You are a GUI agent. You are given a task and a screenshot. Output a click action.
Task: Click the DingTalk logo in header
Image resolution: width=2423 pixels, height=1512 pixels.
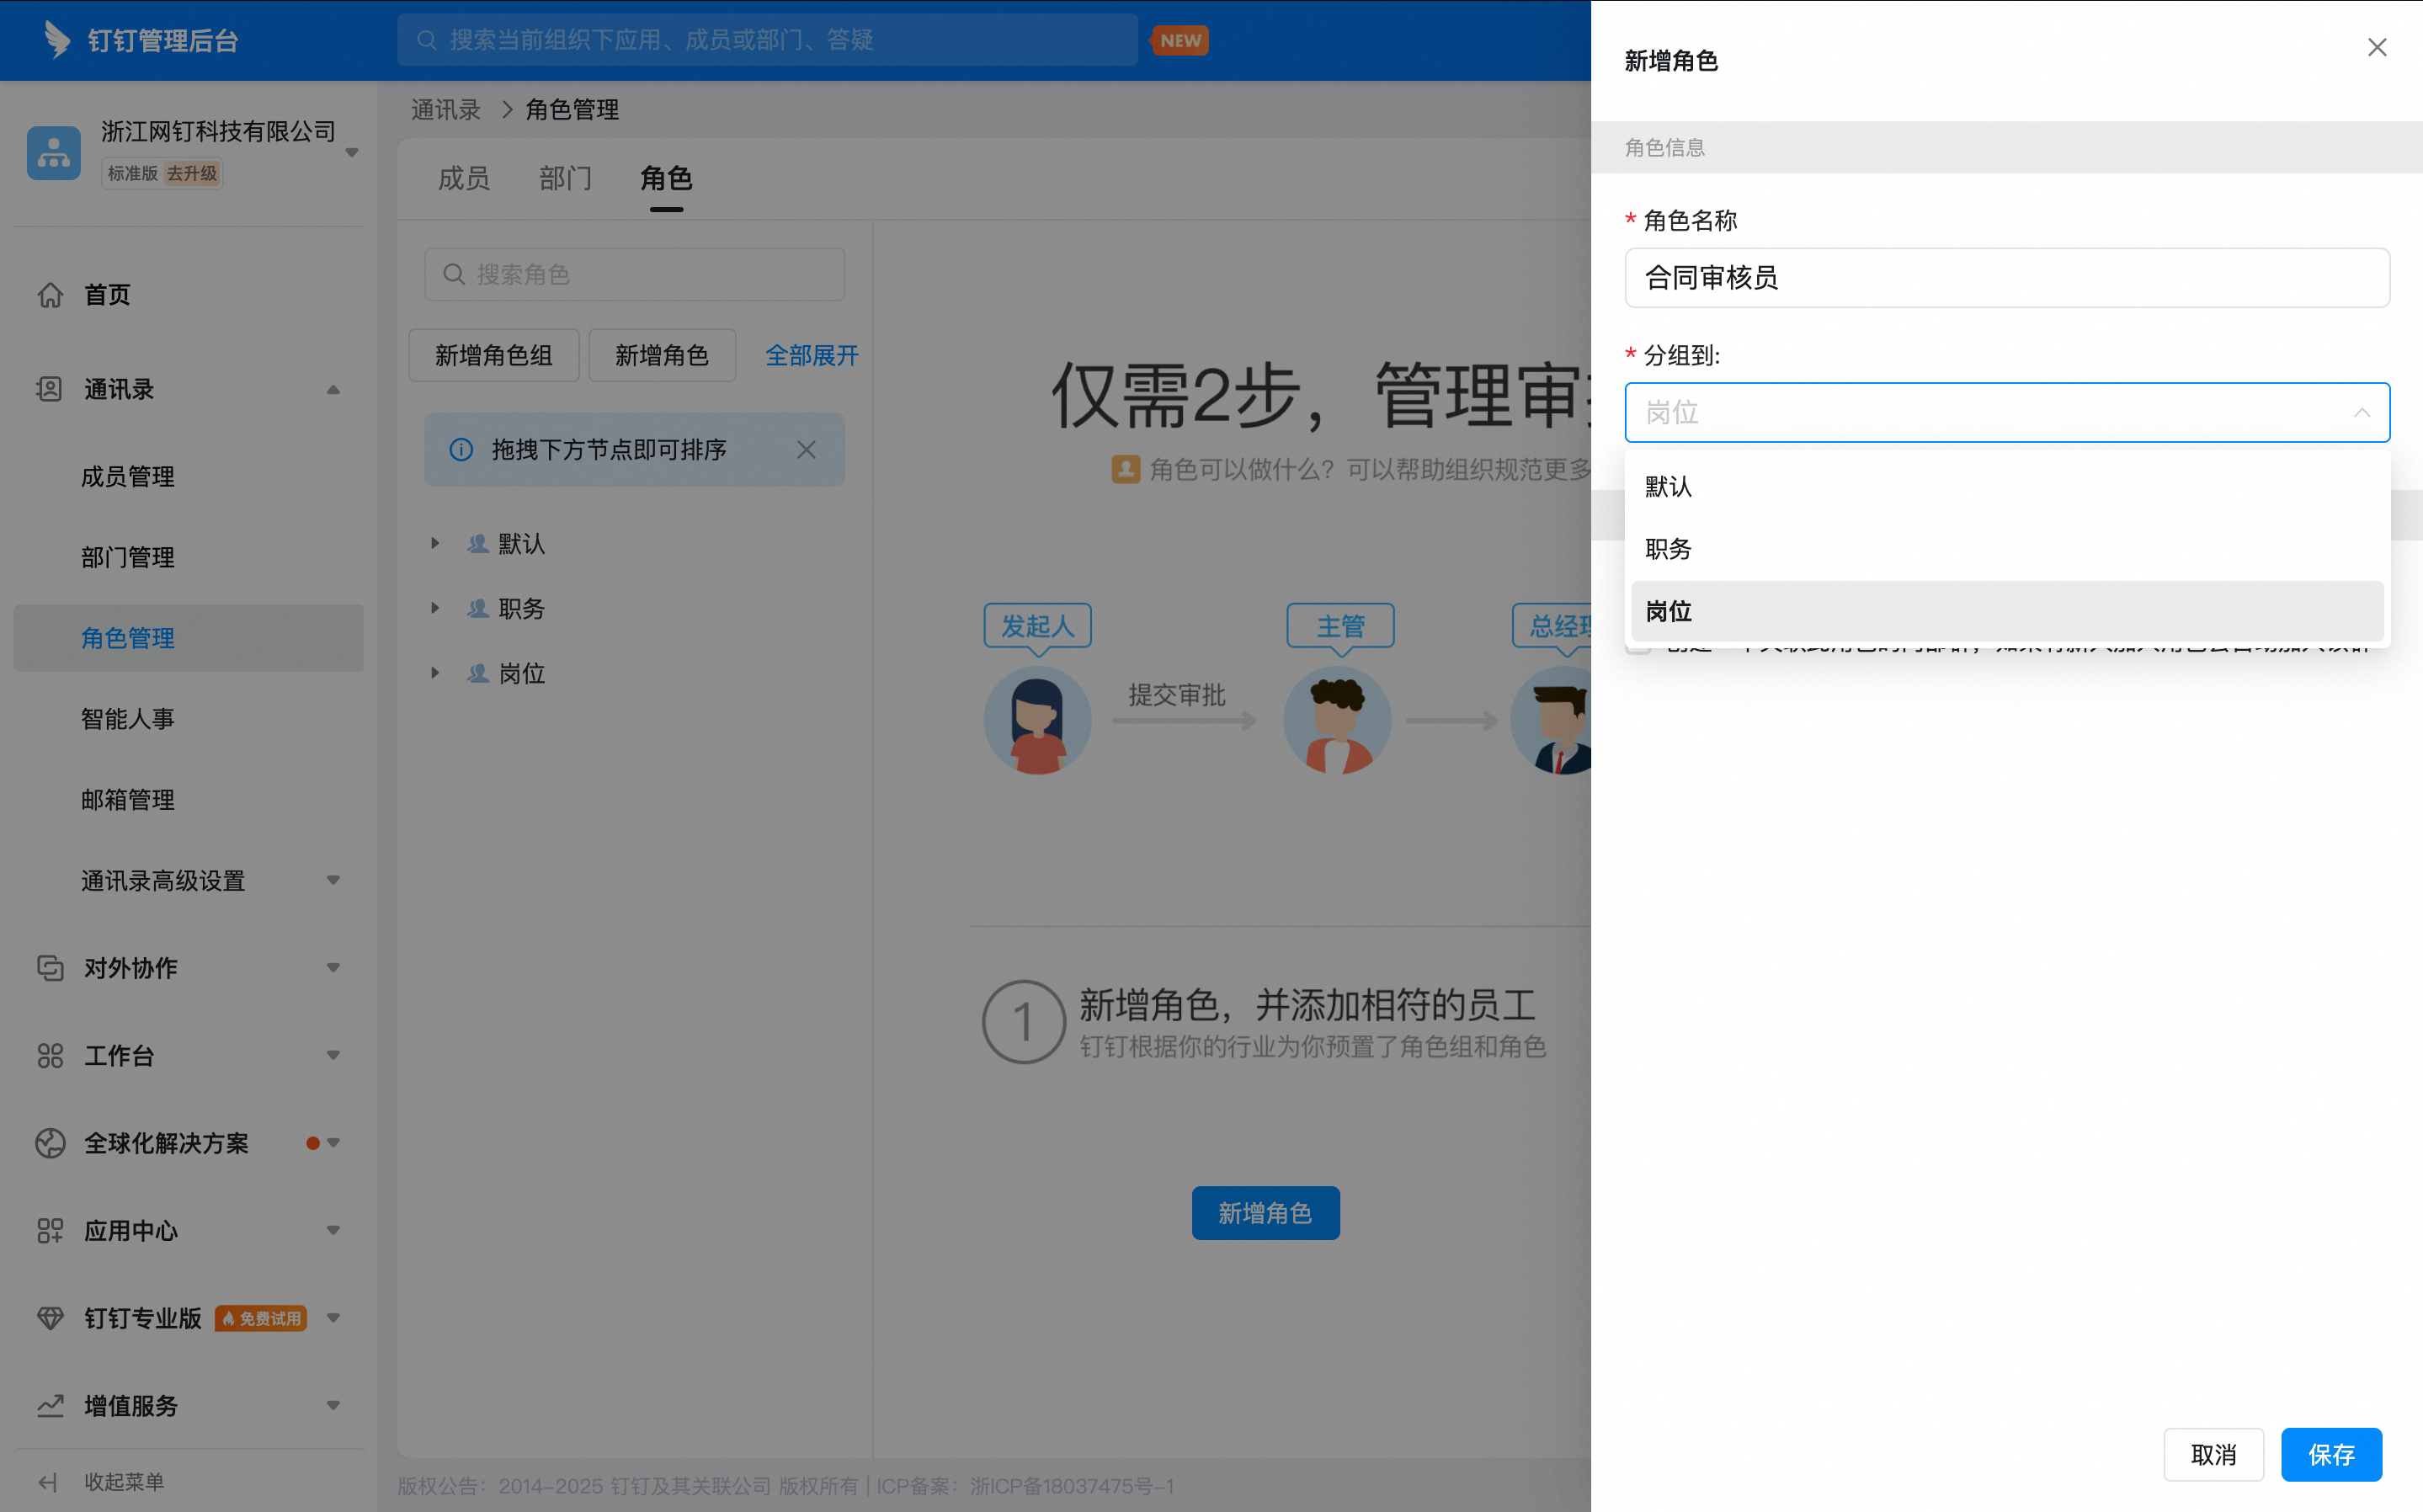(57, 40)
